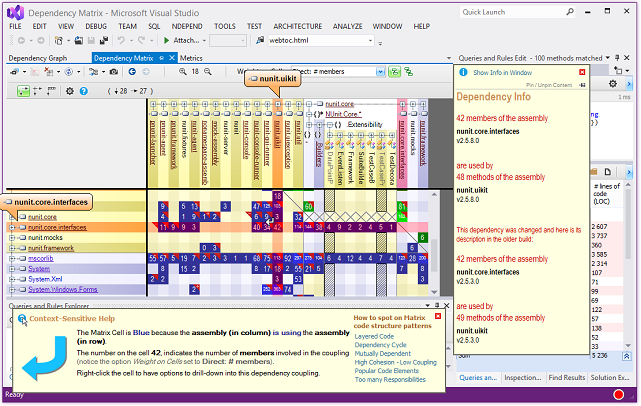
Task: Click the green tree icon in matrix toolbar
Action: pos(408,72)
